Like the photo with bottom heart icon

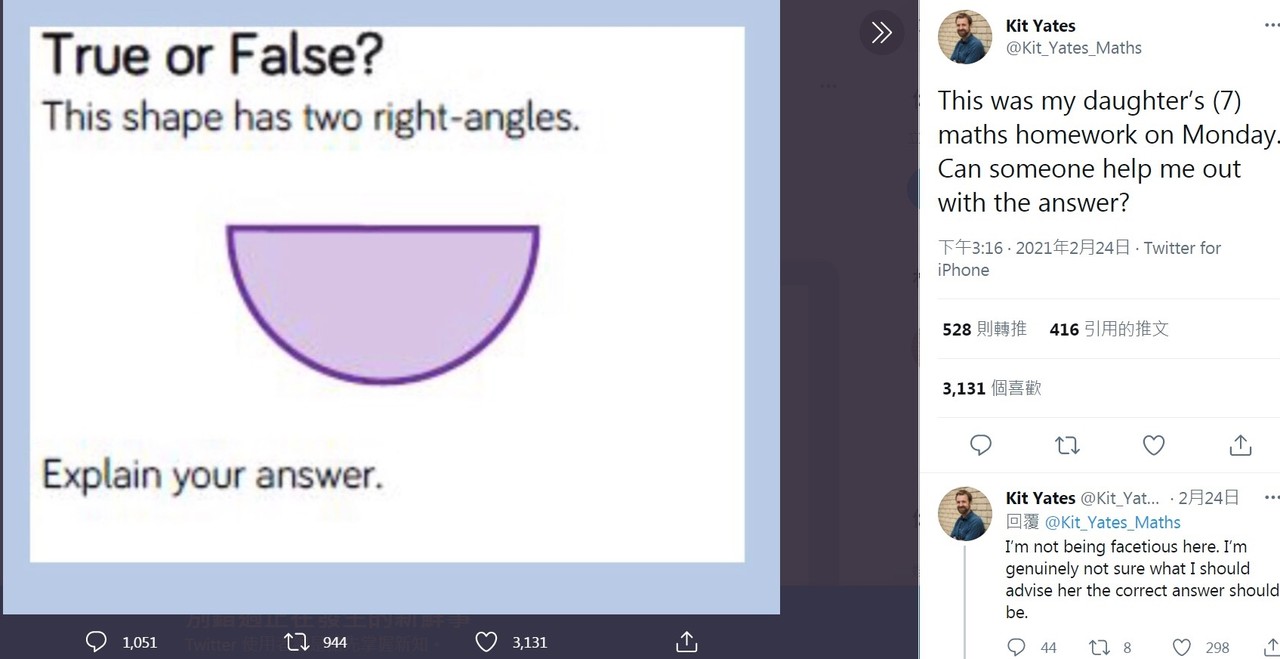pos(486,642)
